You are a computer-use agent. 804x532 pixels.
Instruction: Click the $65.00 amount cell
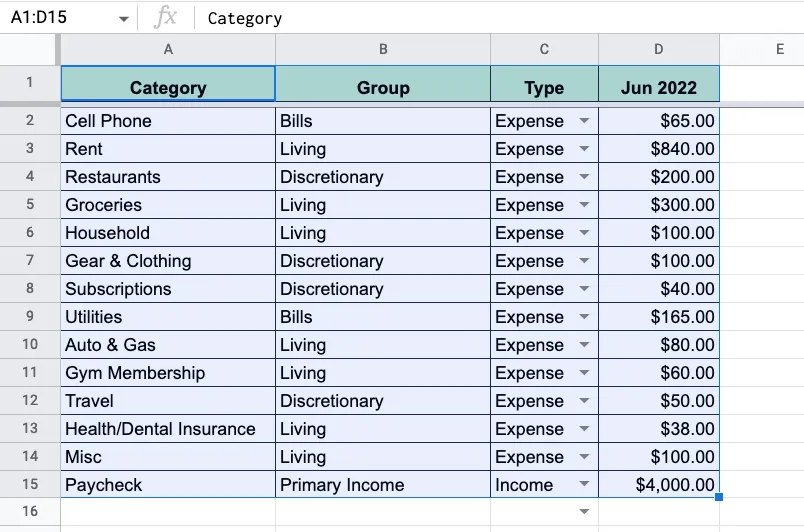click(x=659, y=121)
